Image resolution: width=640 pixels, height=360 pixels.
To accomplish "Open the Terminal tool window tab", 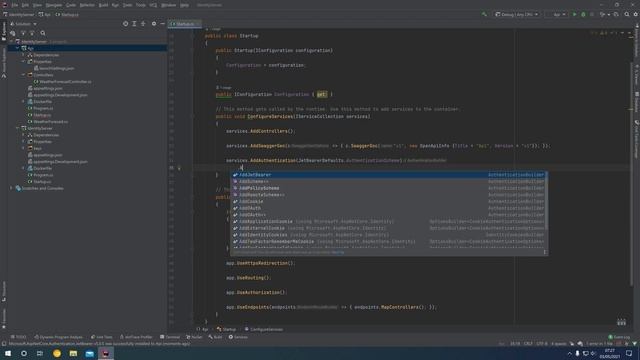I will click(x=170, y=337).
